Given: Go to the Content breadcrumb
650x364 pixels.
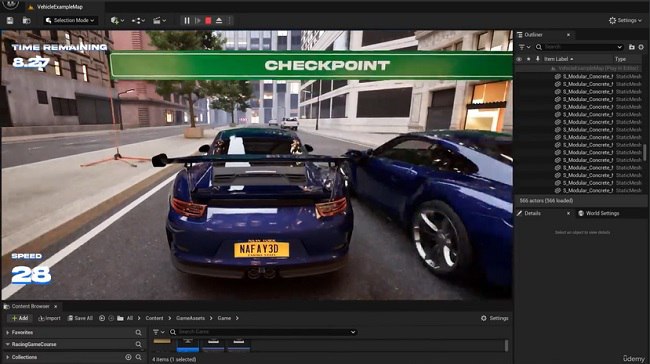Looking at the screenshot, I should (x=154, y=318).
